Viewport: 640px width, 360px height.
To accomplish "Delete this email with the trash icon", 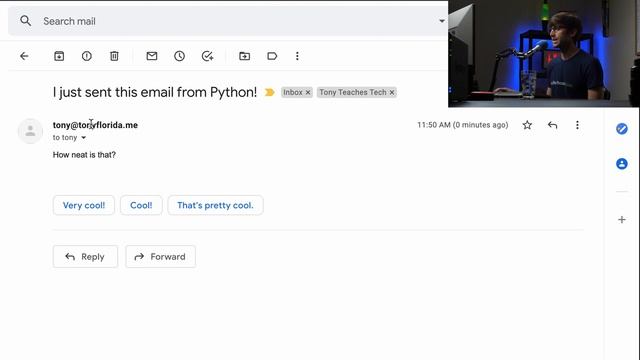I will pyautogui.click(x=114, y=56).
